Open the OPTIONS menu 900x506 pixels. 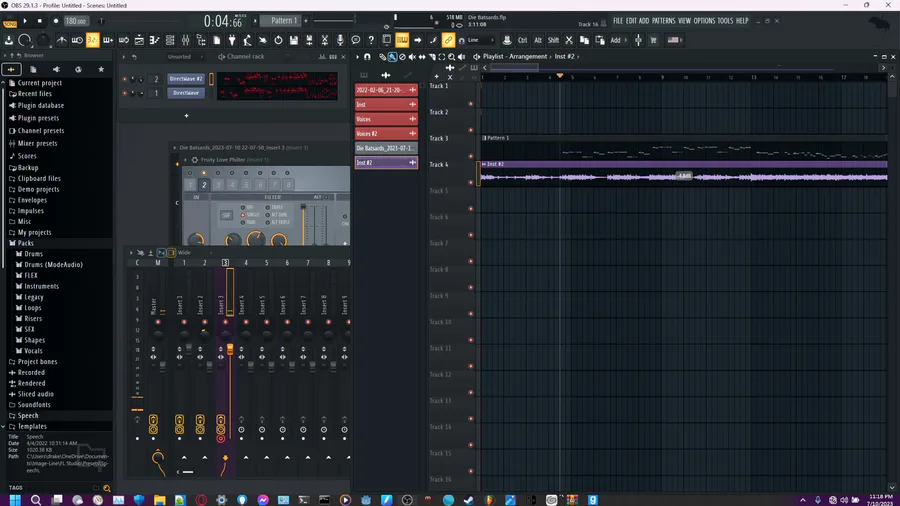tap(704, 21)
